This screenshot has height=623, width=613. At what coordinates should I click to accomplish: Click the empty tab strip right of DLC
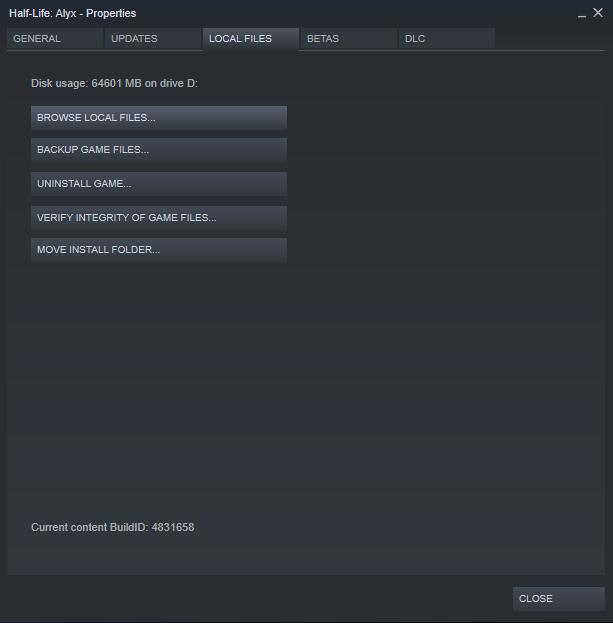tap(550, 39)
